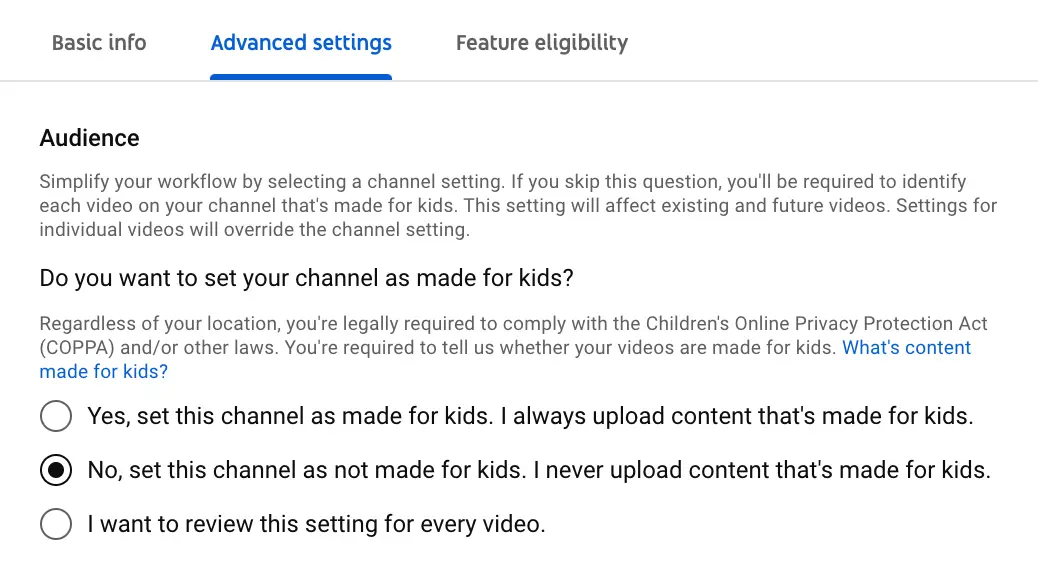
Task: Click the label text 'I want to review this setting'
Action: click(316, 524)
